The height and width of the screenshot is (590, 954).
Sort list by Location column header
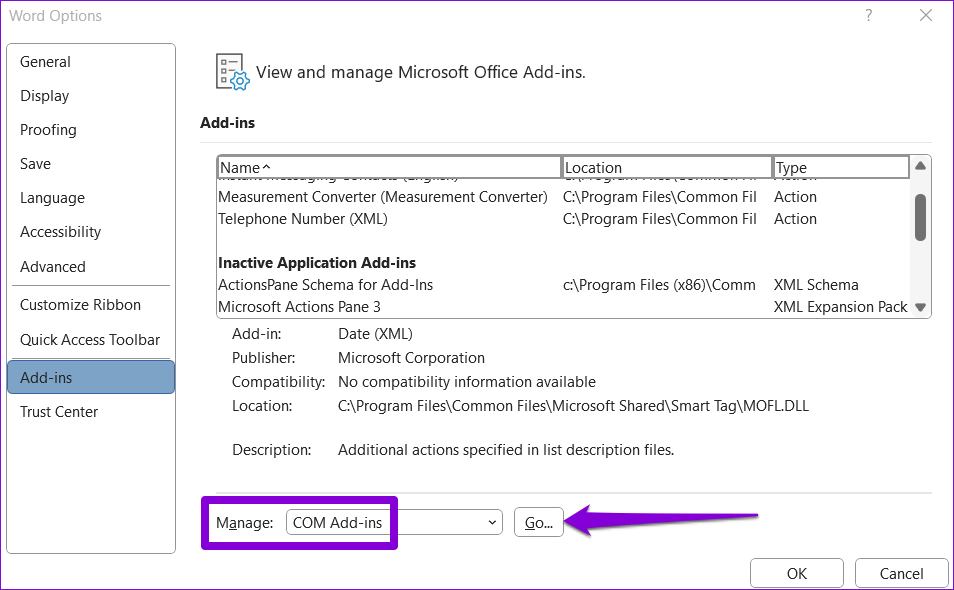[x=666, y=167]
